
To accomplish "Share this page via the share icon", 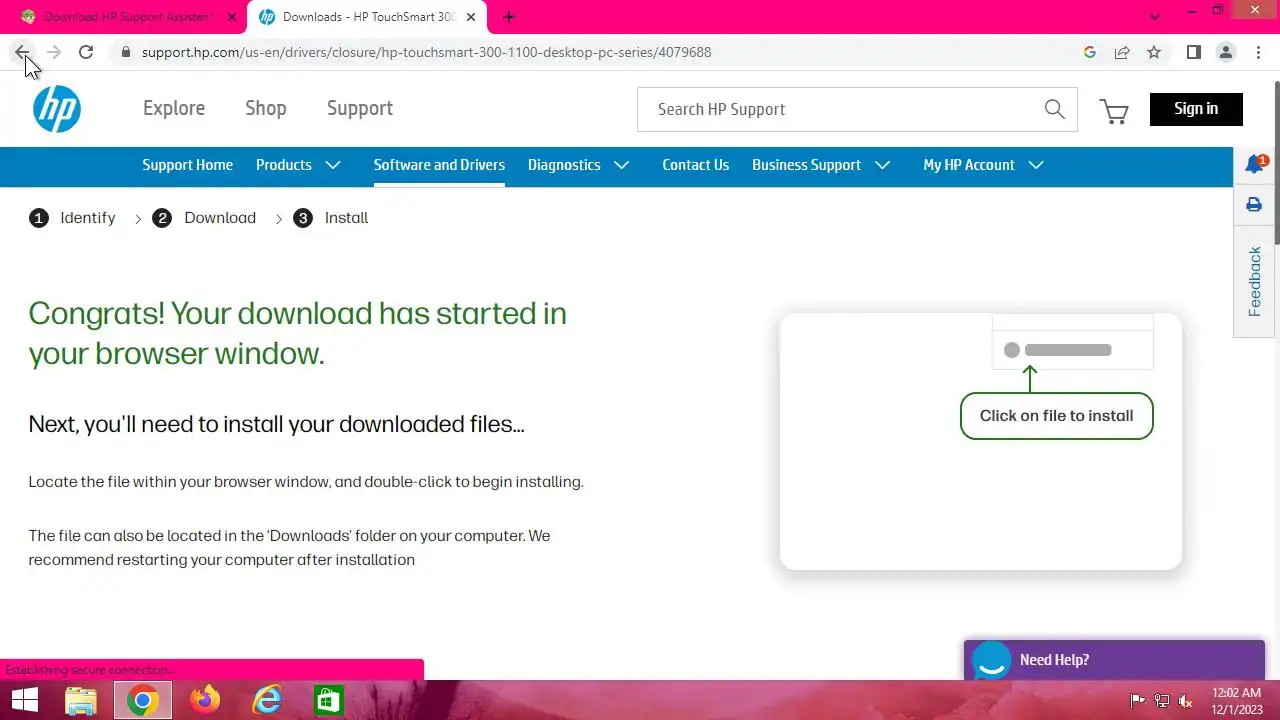I will click(x=1122, y=52).
